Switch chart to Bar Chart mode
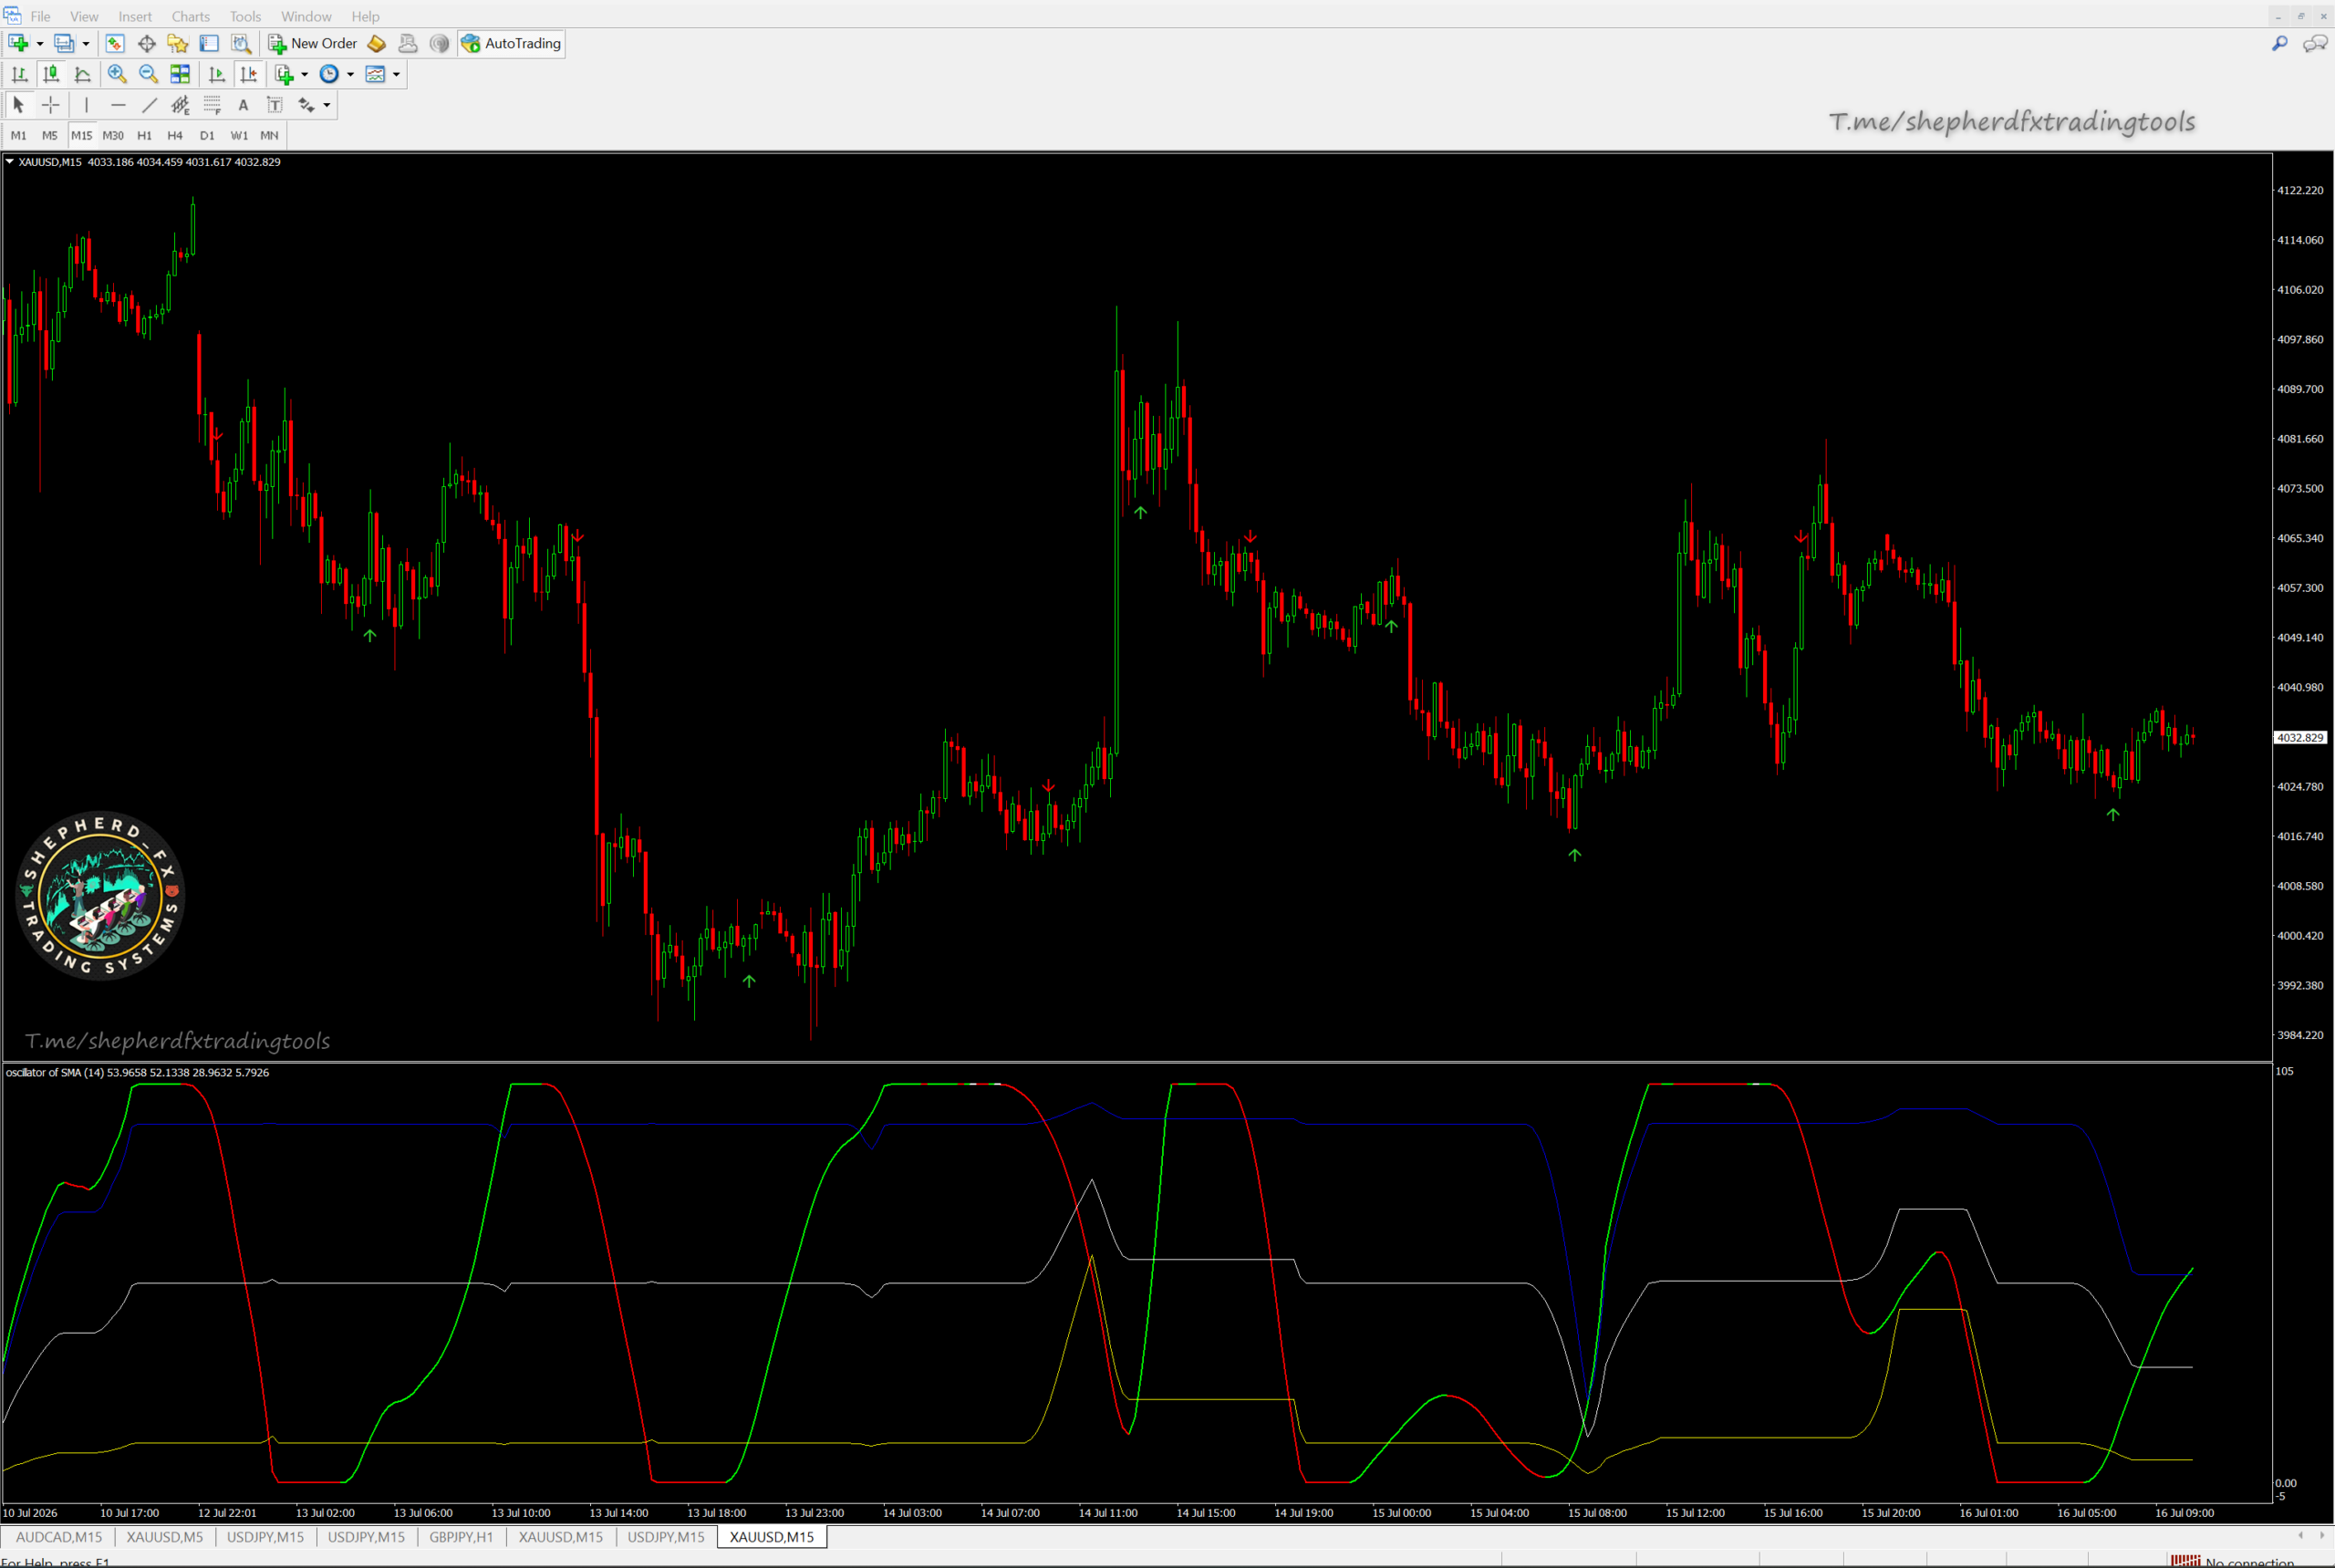The image size is (2335, 1568). coord(19,74)
